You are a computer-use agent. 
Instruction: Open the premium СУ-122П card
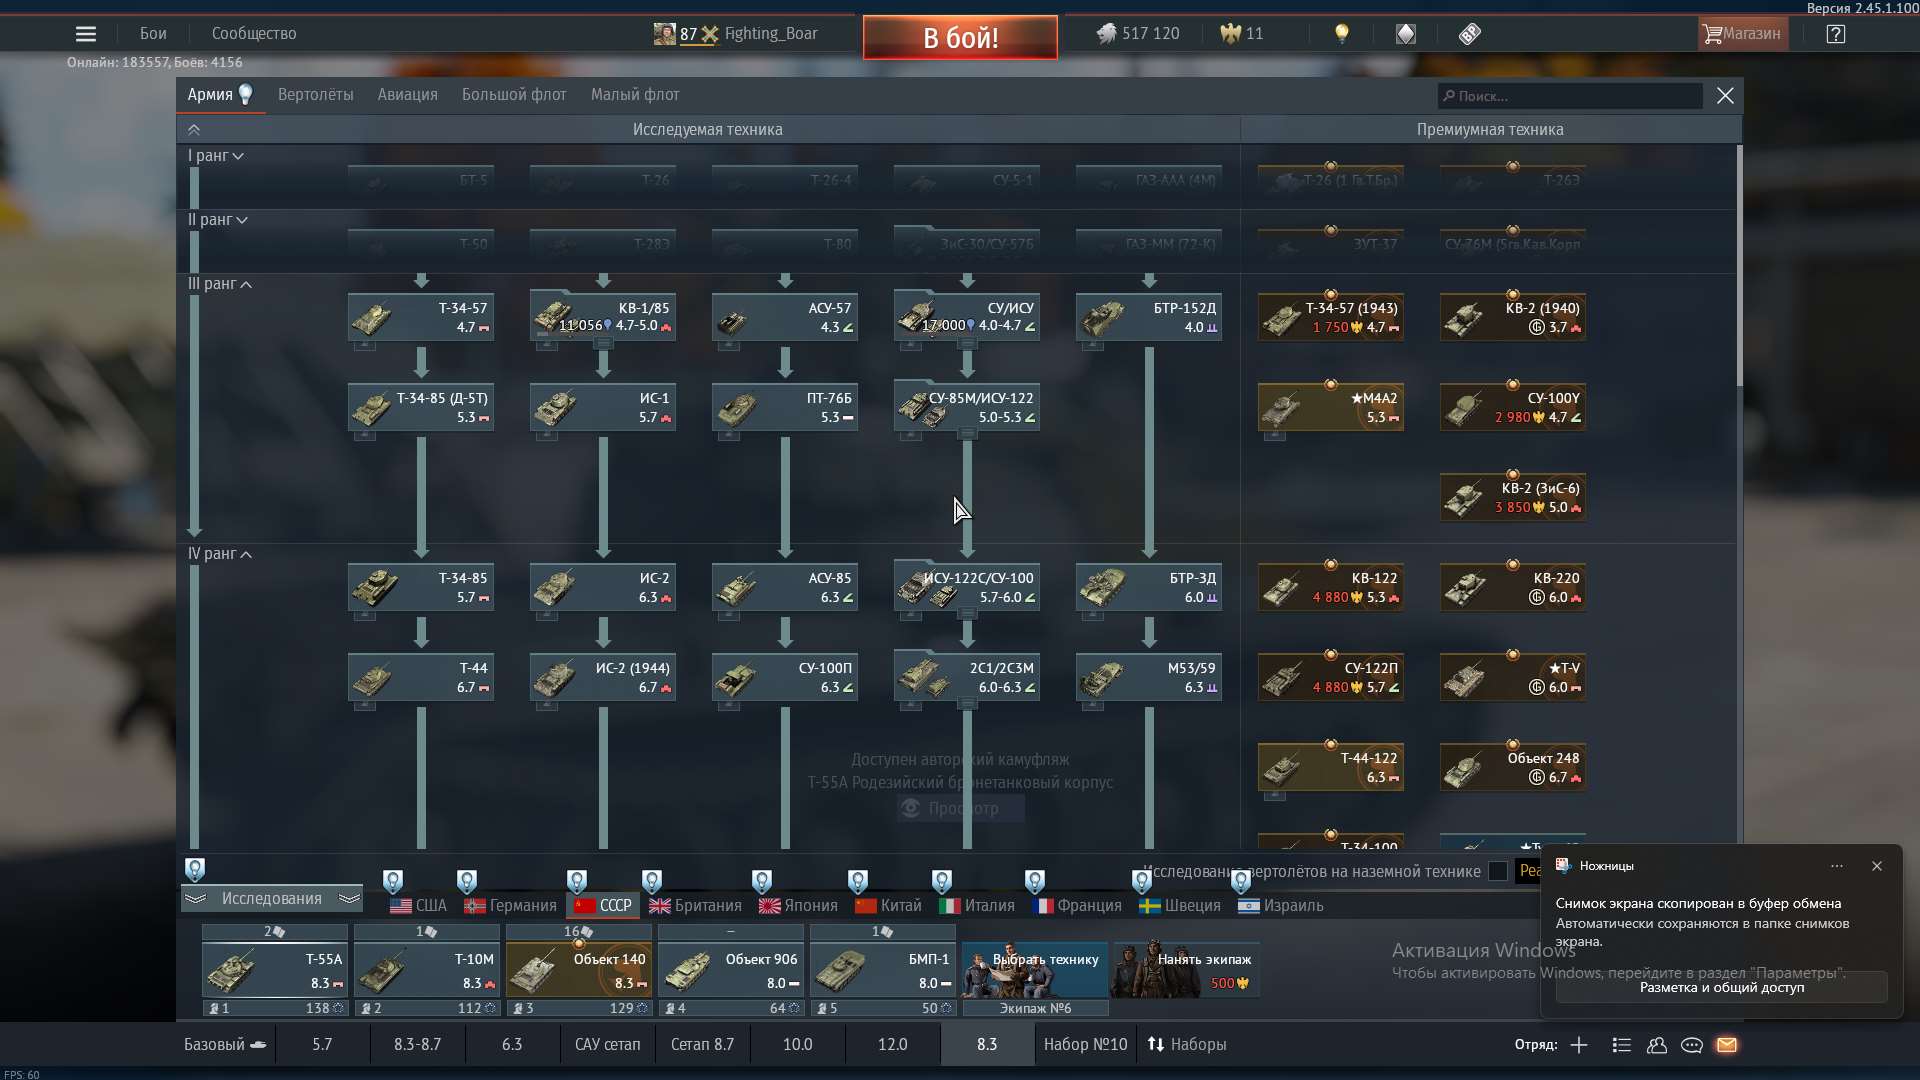(1331, 678)
